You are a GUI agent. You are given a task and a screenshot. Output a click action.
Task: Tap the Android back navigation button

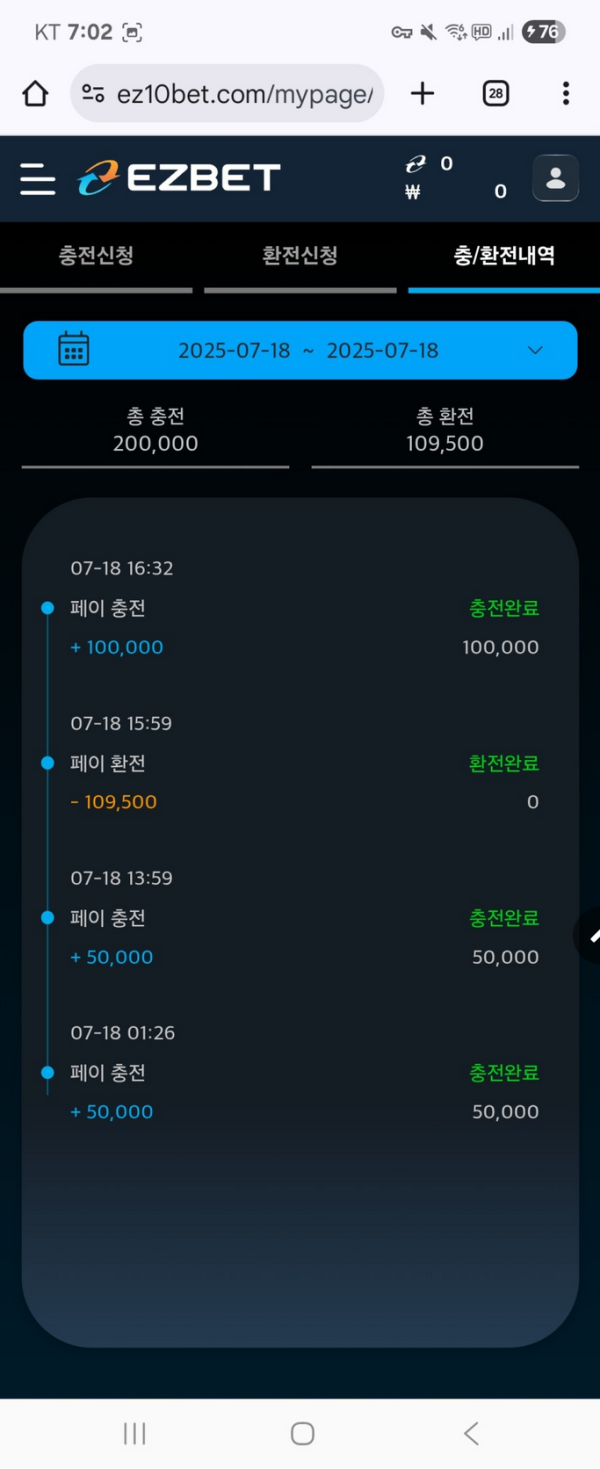[x=471, y=1434]
